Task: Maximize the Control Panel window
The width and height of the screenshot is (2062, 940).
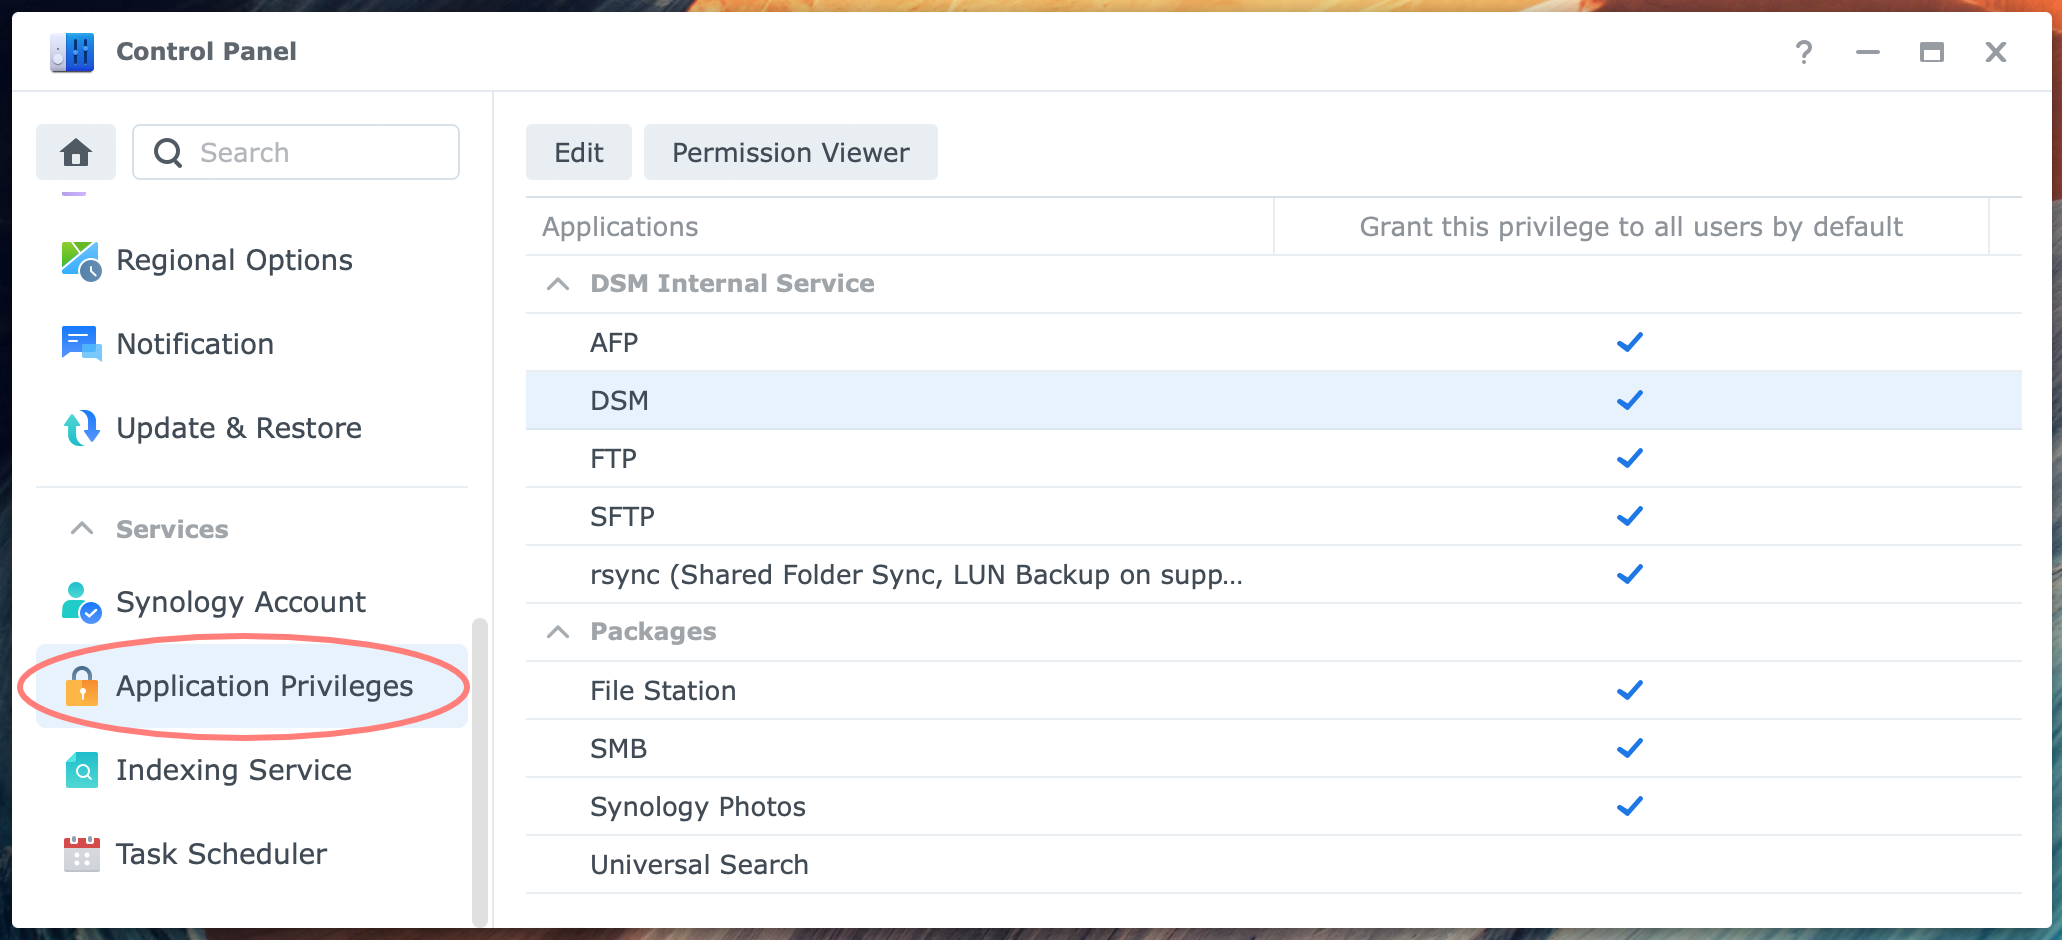Action: pyautogui.click(x=1931, y=52)
